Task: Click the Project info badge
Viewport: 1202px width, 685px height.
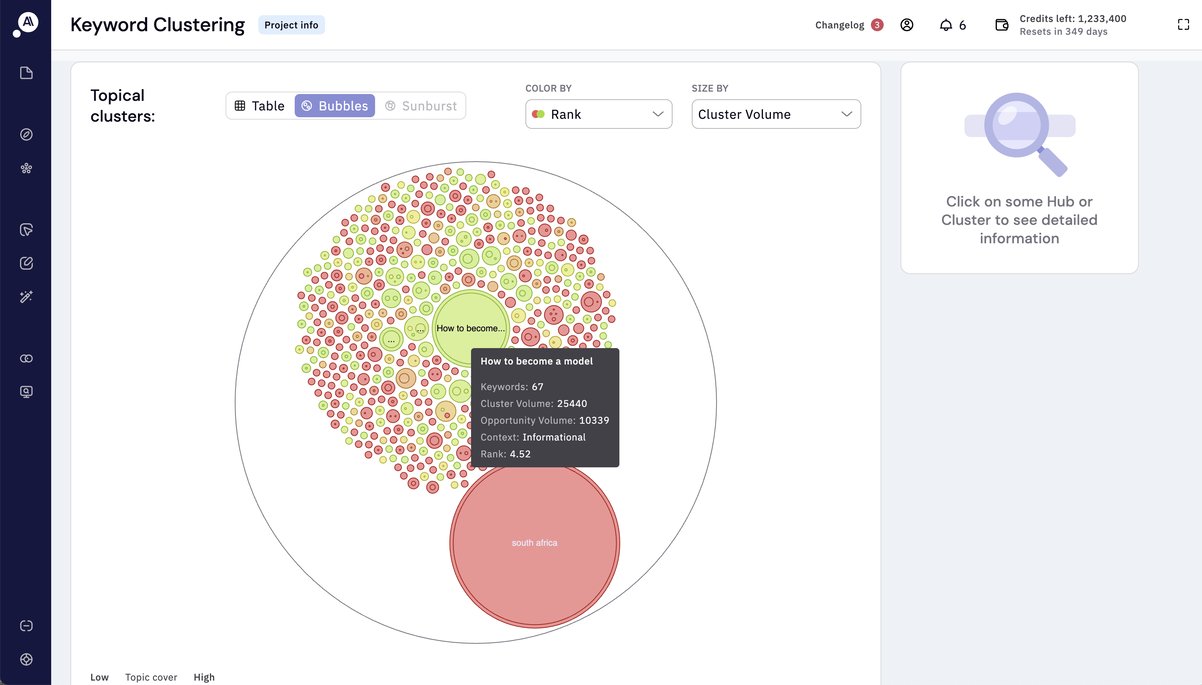Action: pos(291,24)
